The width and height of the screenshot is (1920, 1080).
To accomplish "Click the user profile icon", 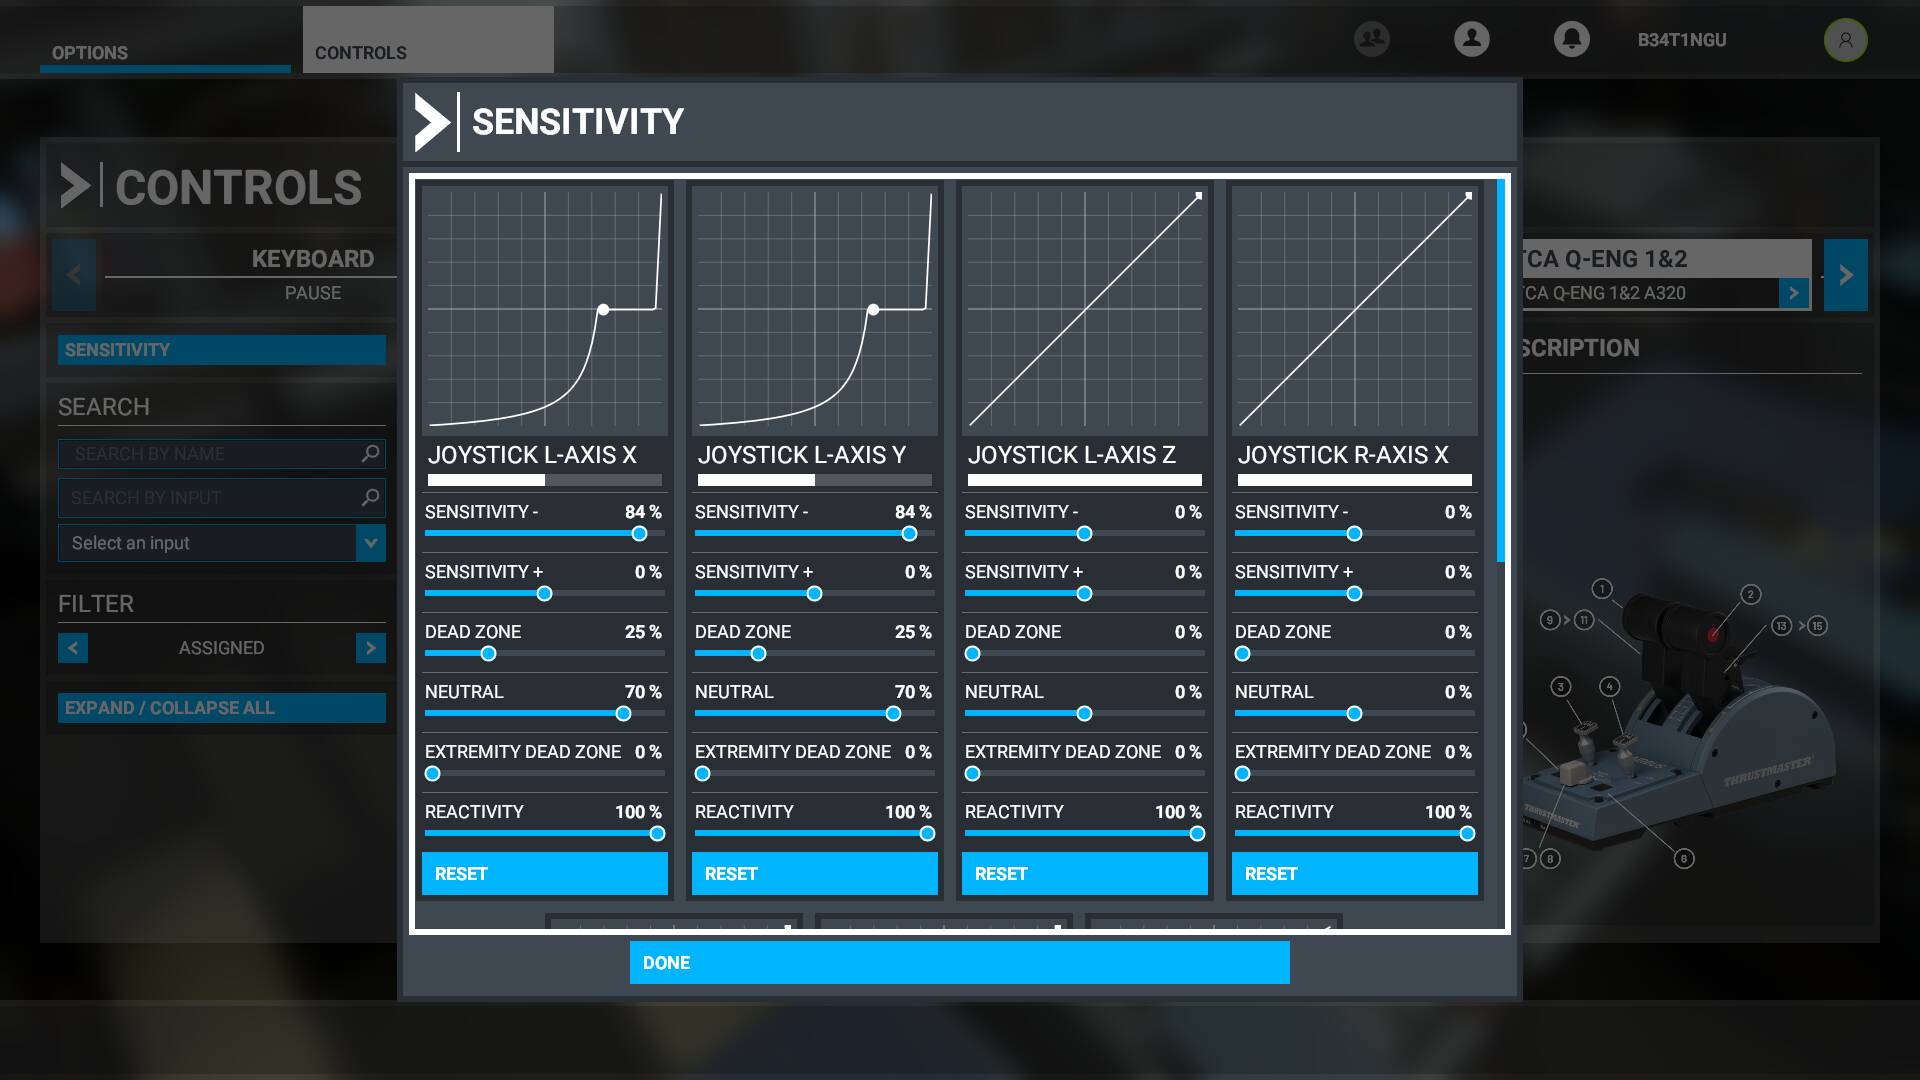I will [1471, 39].
